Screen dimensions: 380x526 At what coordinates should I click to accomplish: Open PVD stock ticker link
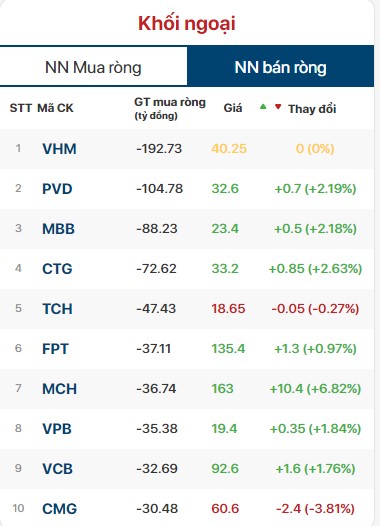click(x=57, y=189)
